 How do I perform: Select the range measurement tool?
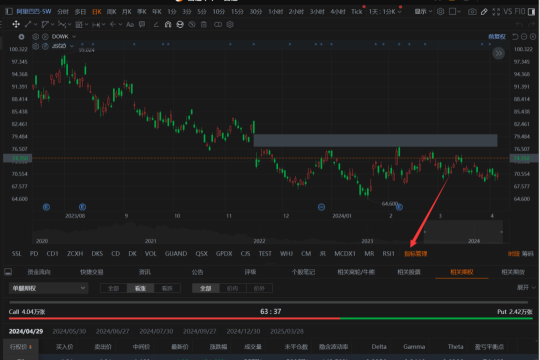point(96,24)
